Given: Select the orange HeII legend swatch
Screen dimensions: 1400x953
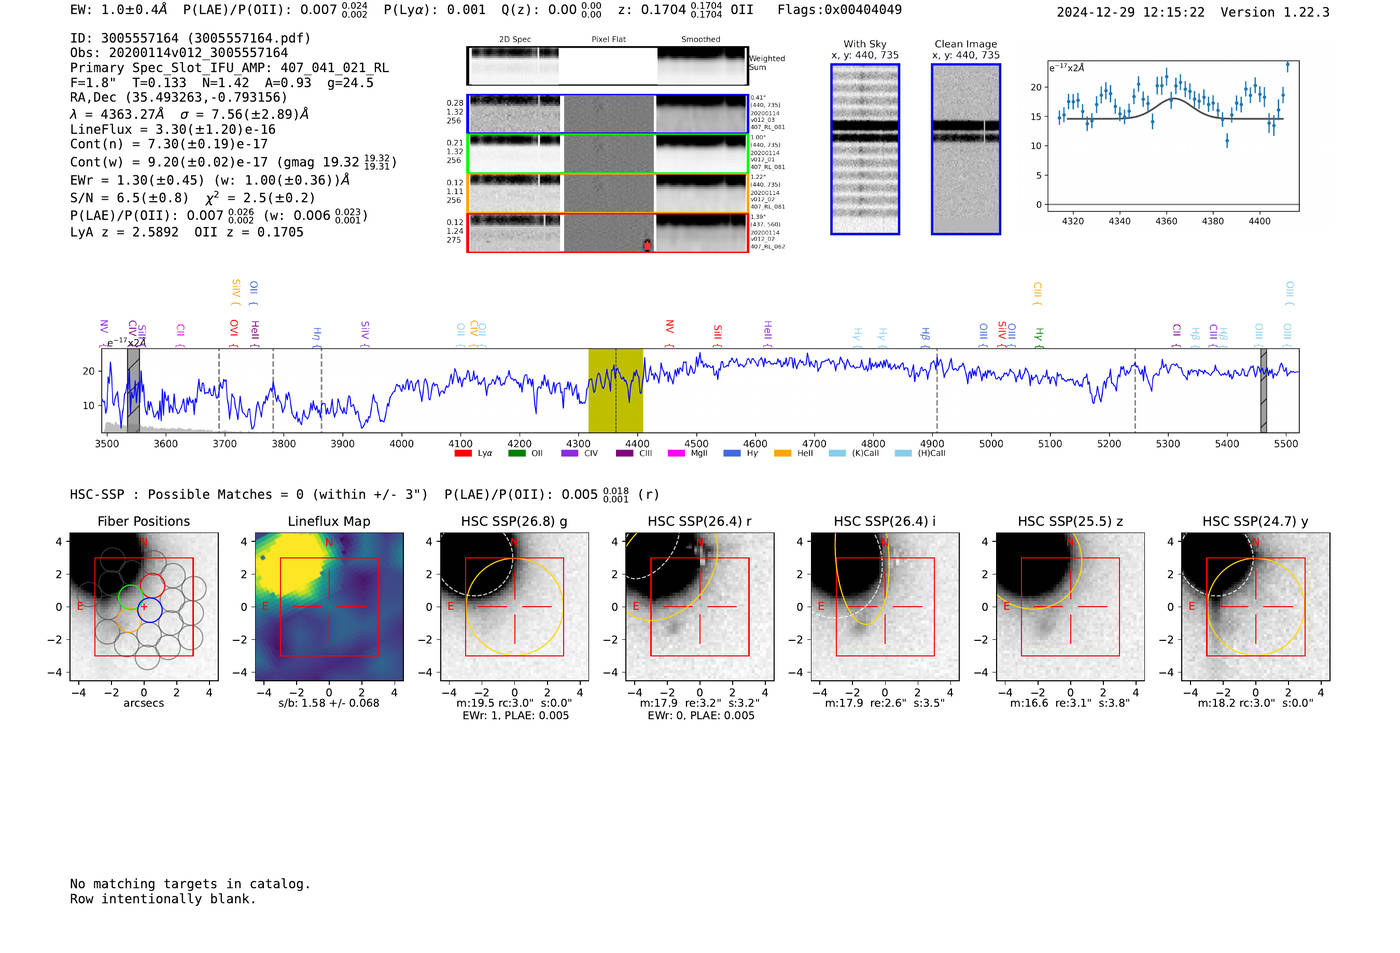Looking at the screenshot, I should point(783,453).
